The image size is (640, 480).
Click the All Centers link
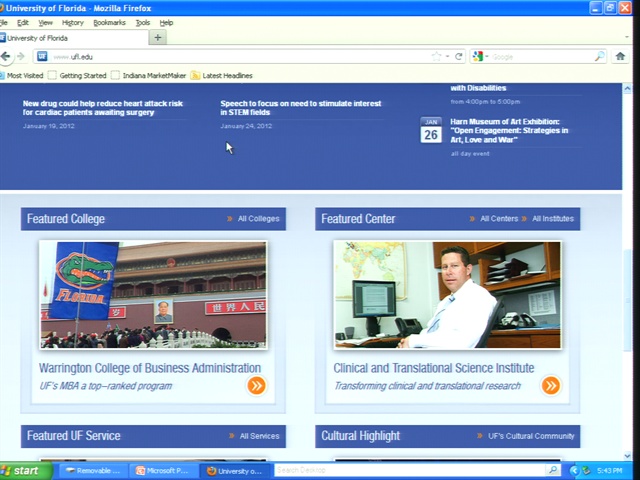click(x=499, y=219)
